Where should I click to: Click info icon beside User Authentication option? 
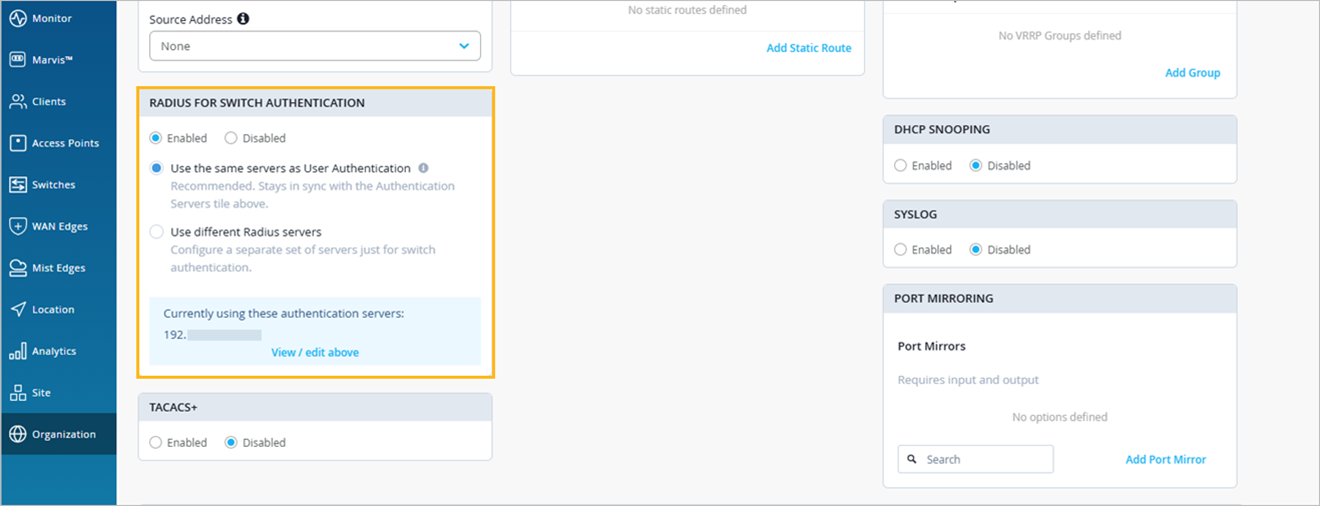point(423,168)
